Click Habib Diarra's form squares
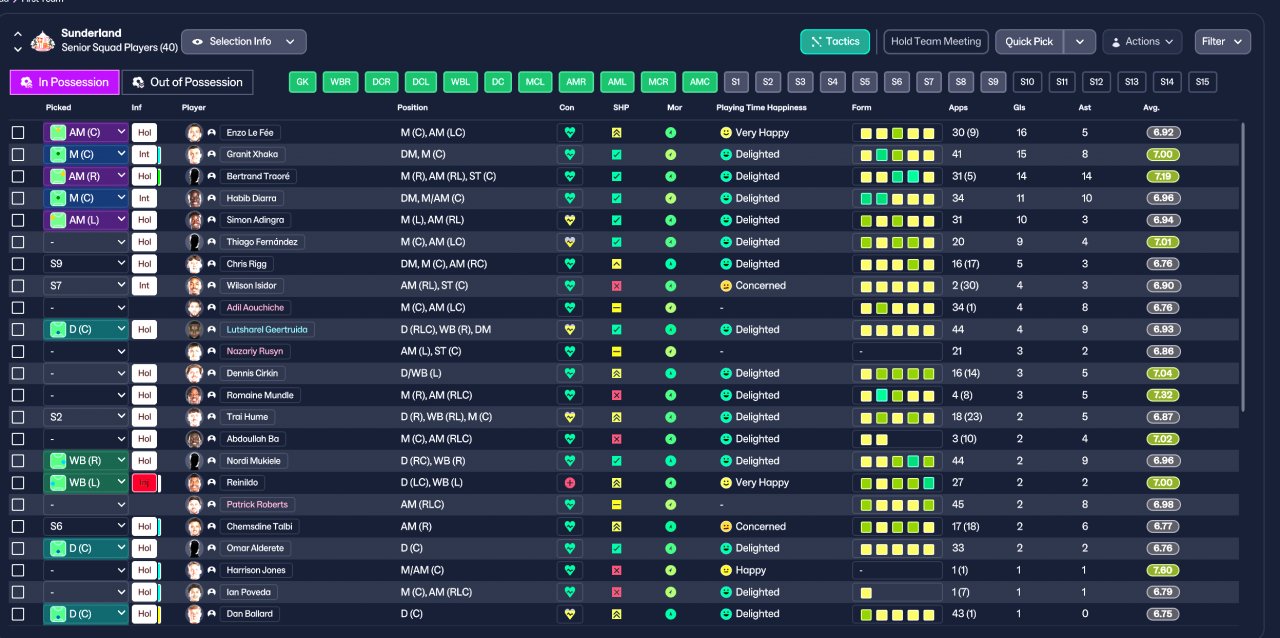This screenshot has width=1280, height=638. point(897,198)
